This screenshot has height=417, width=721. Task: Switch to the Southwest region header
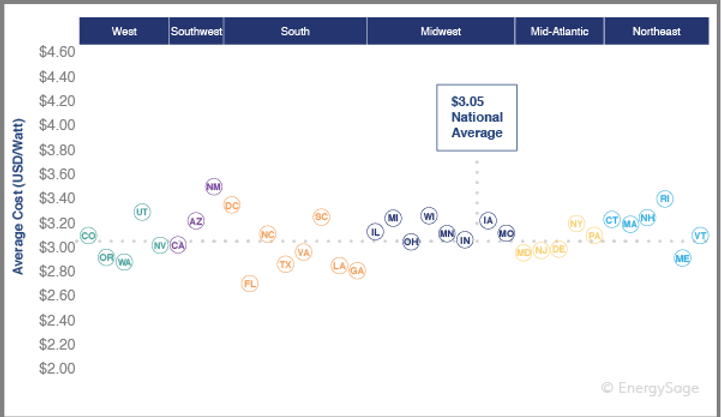(x=196, y=31)
